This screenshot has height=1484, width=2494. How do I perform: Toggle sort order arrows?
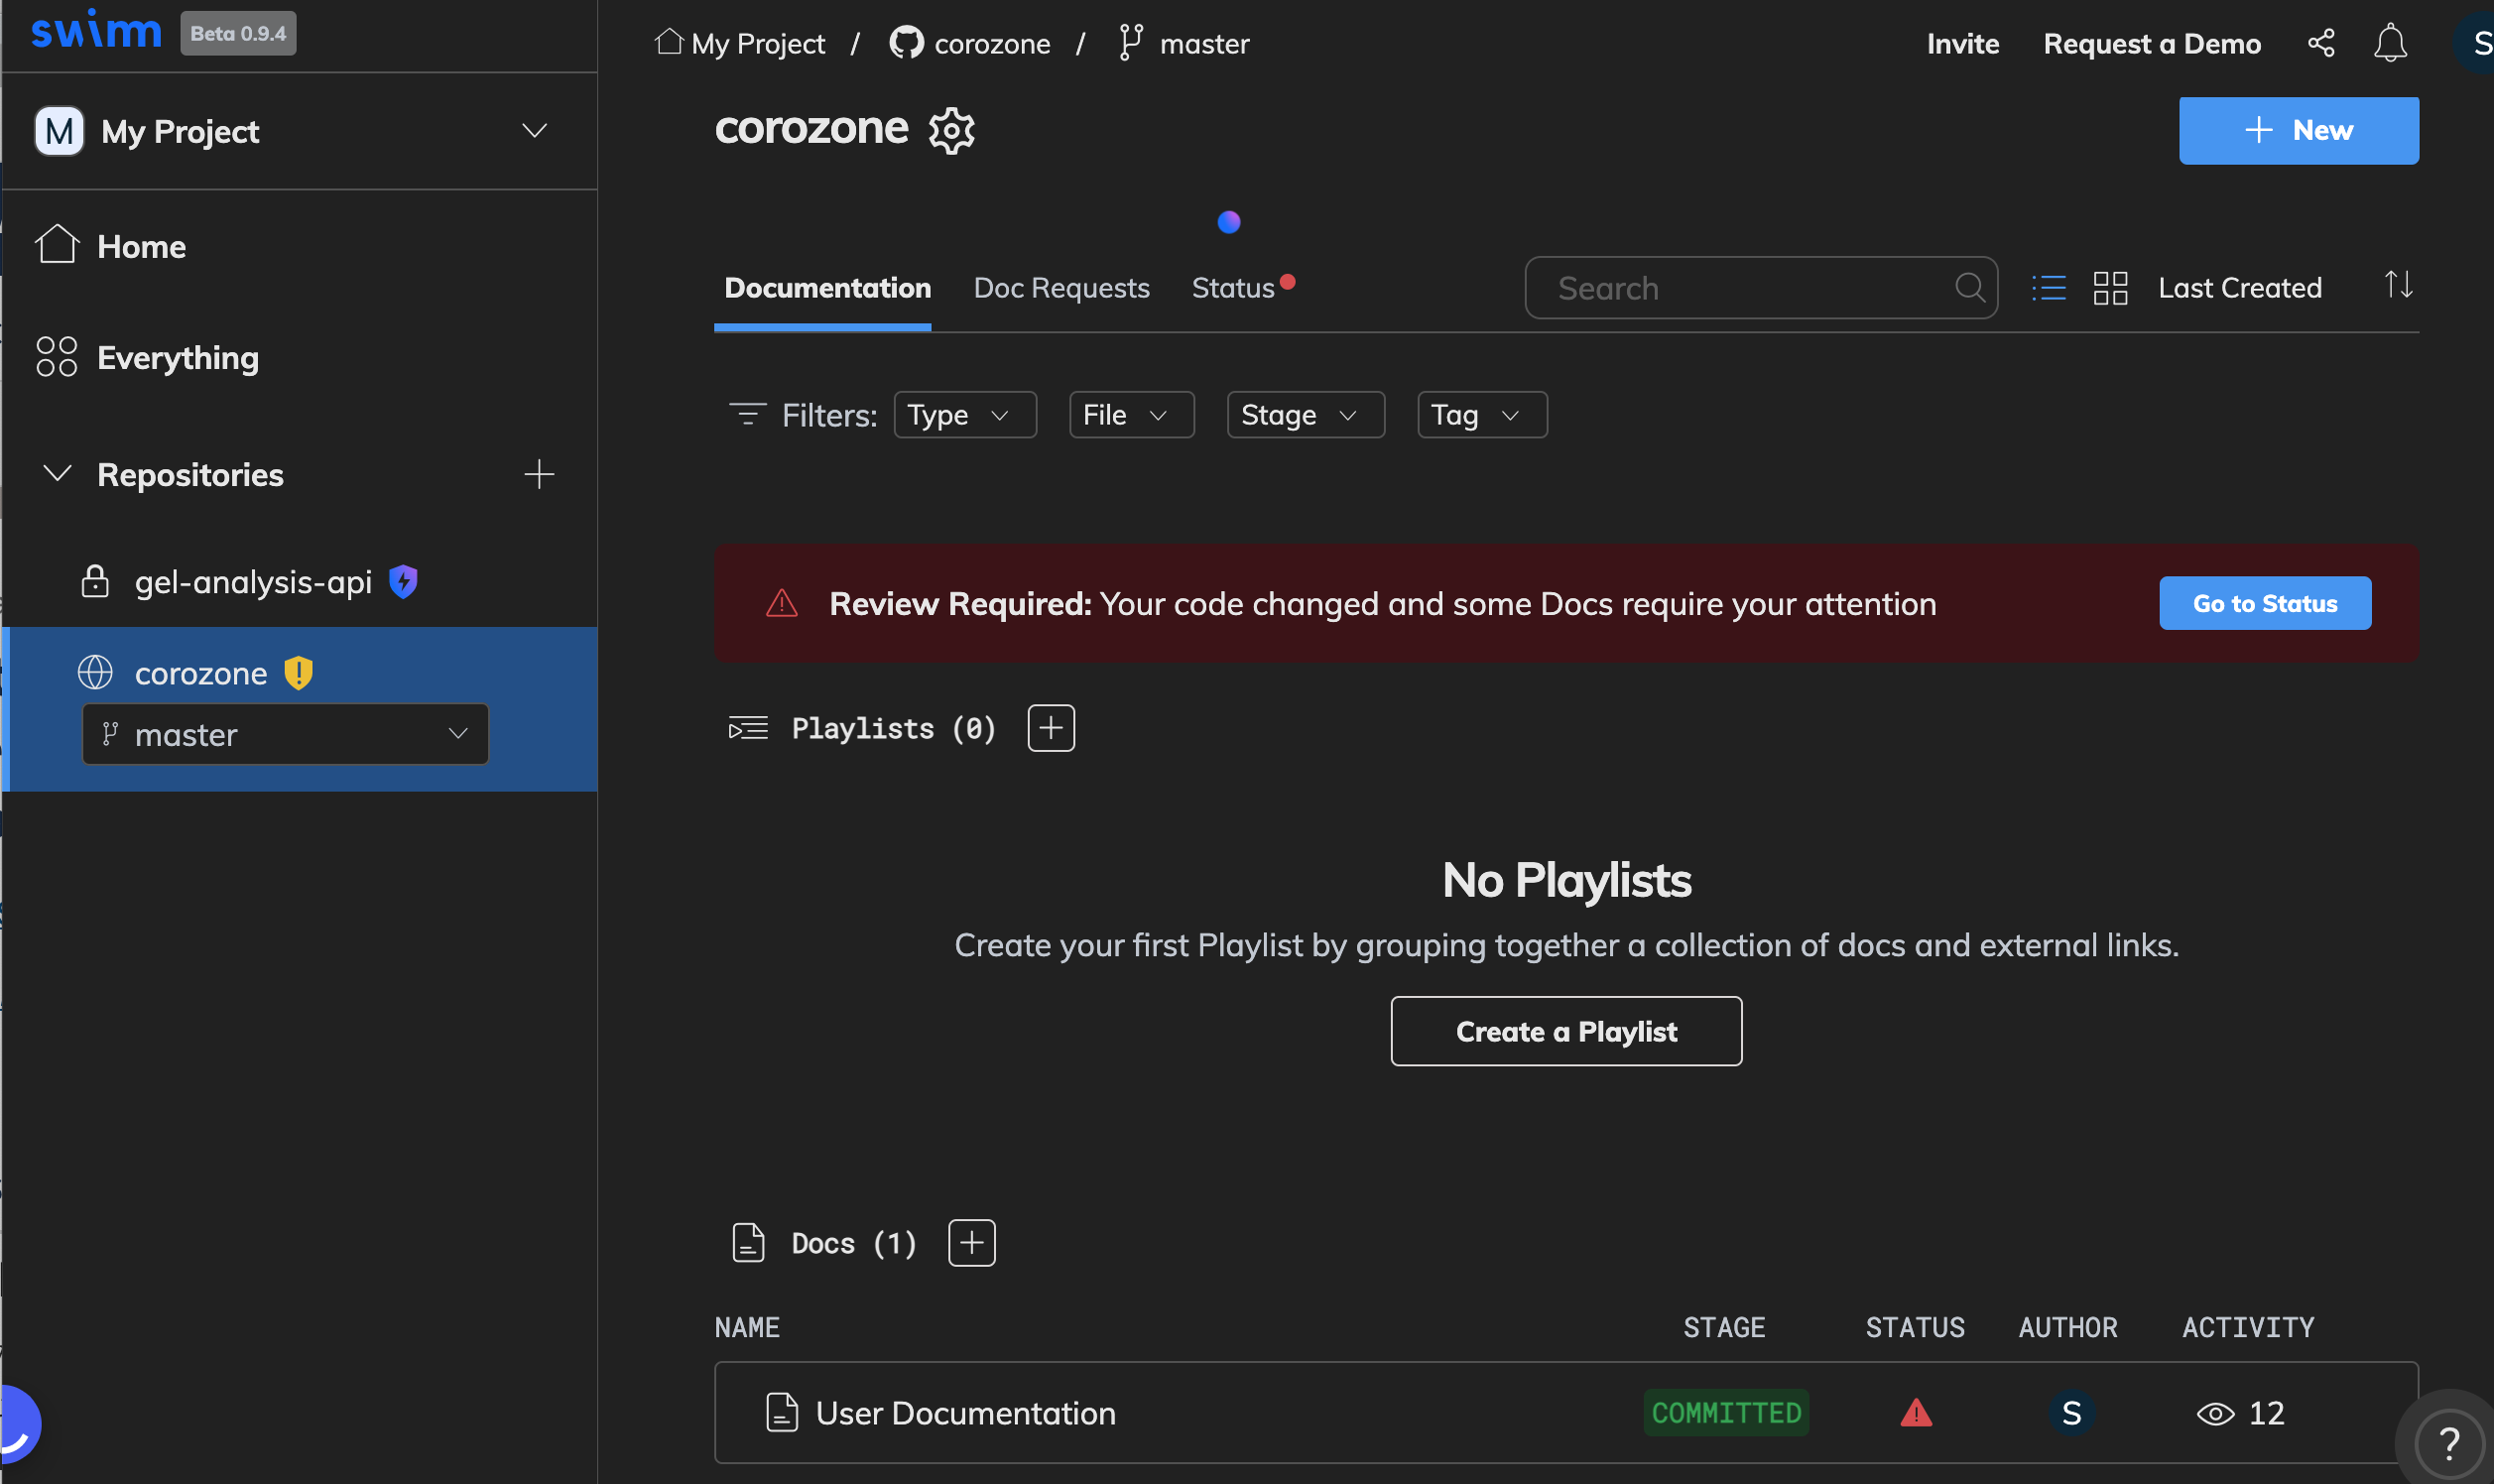tap(2398, 286)
